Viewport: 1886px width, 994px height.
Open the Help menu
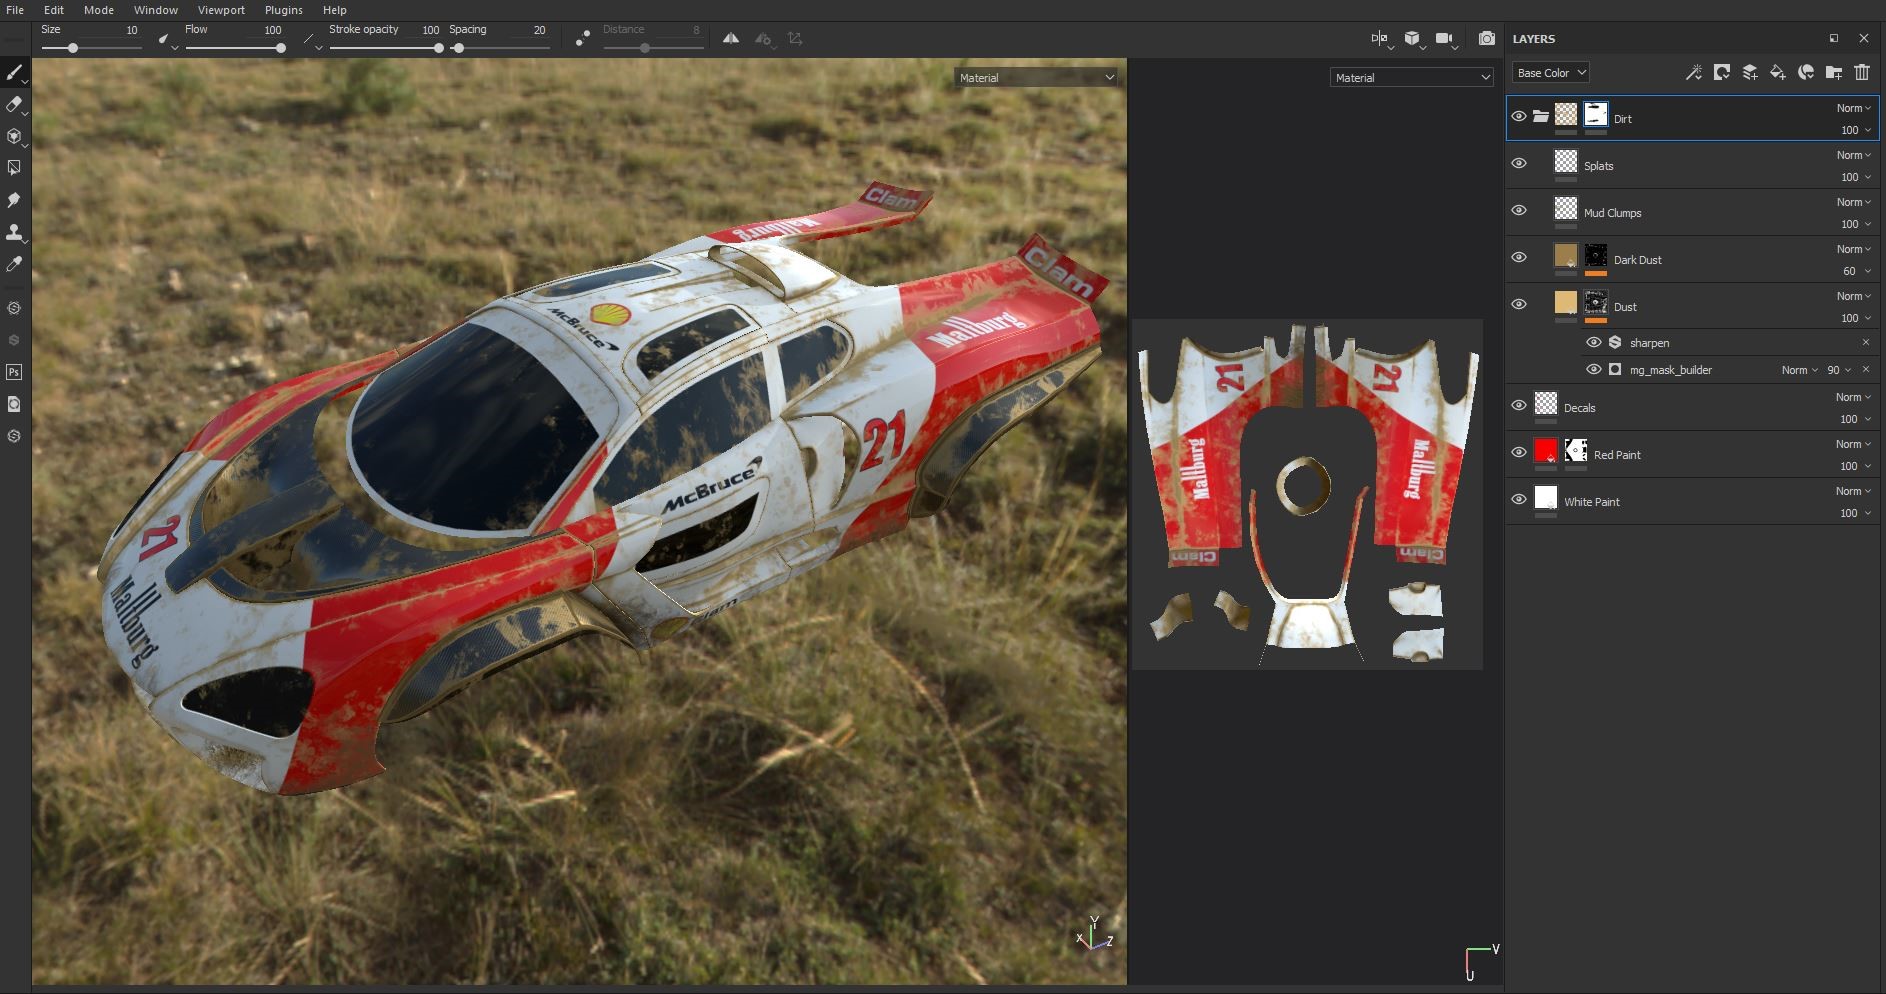point(335,10)
